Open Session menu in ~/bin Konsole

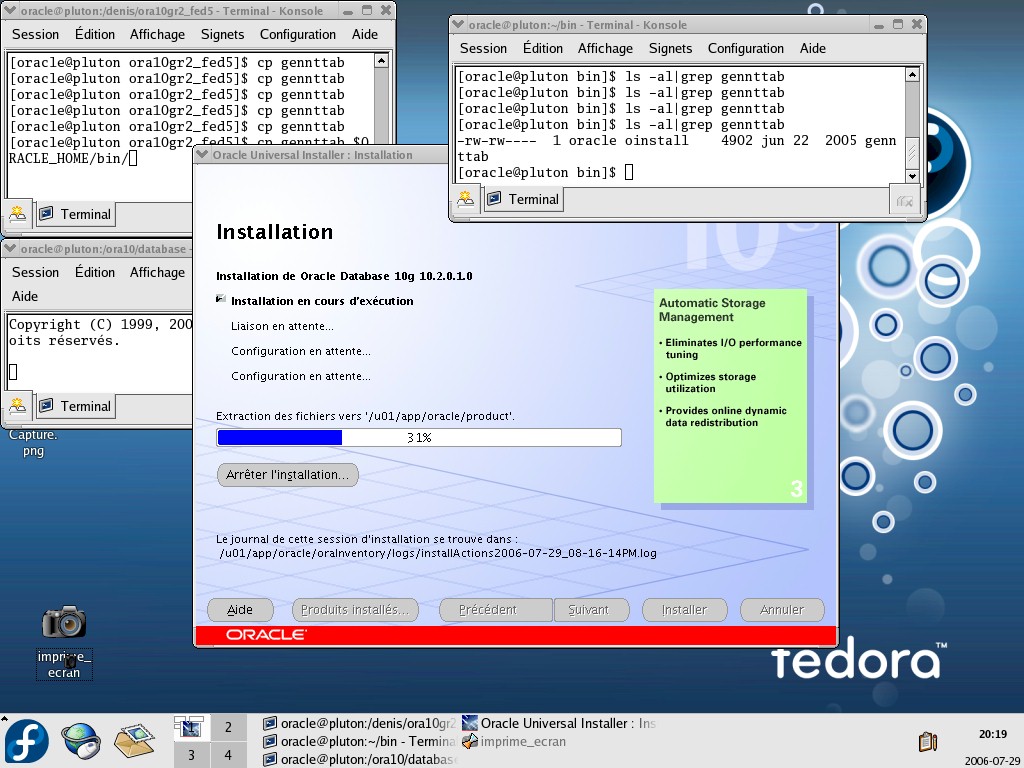click(x=483, y=48)
